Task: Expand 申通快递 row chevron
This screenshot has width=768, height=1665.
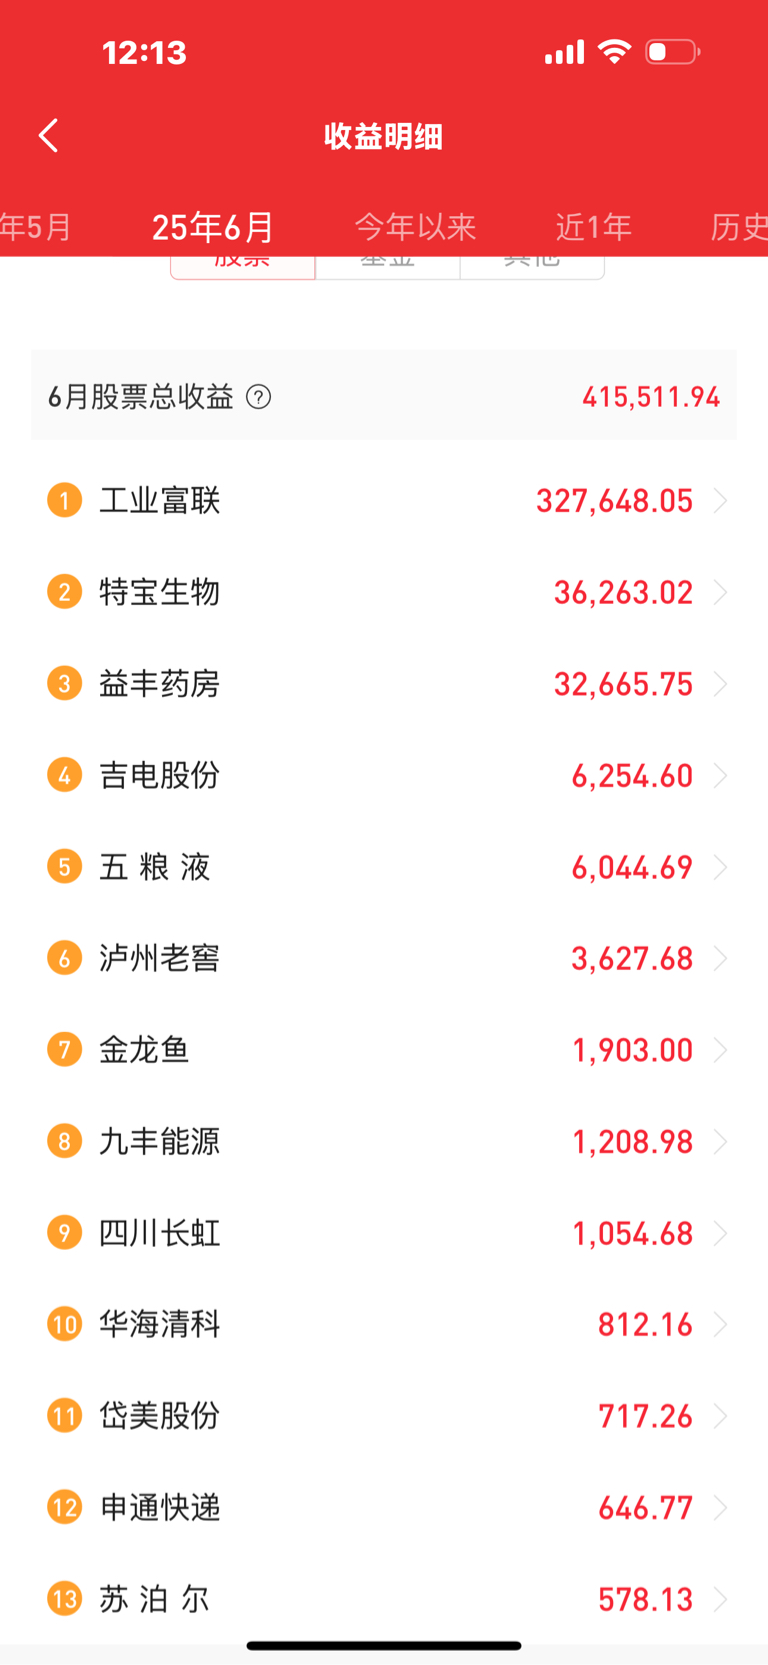Action: 720,1507
